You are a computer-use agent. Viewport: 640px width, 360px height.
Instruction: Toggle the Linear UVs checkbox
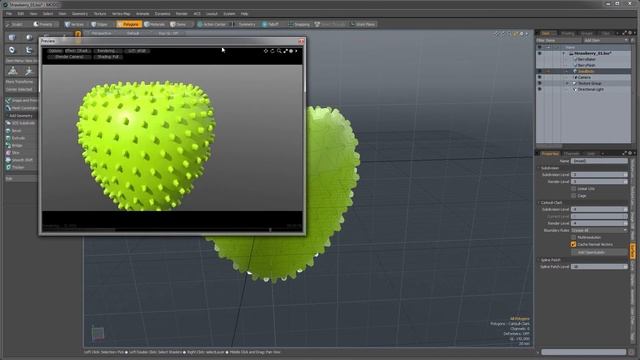573,189
